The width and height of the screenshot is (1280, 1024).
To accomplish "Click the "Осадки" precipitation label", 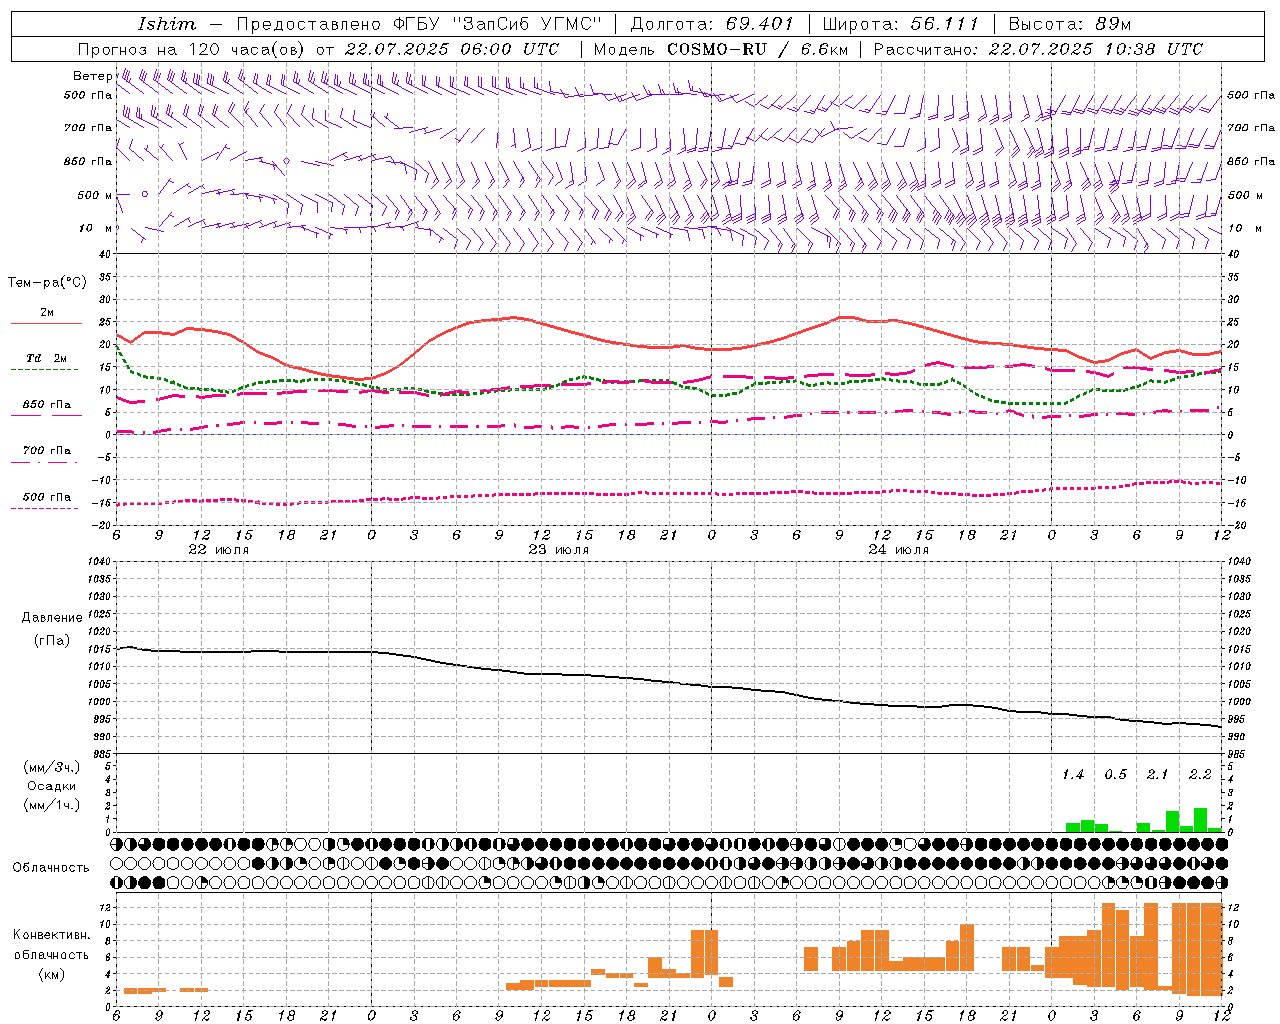I will click(x=52, y=786).
